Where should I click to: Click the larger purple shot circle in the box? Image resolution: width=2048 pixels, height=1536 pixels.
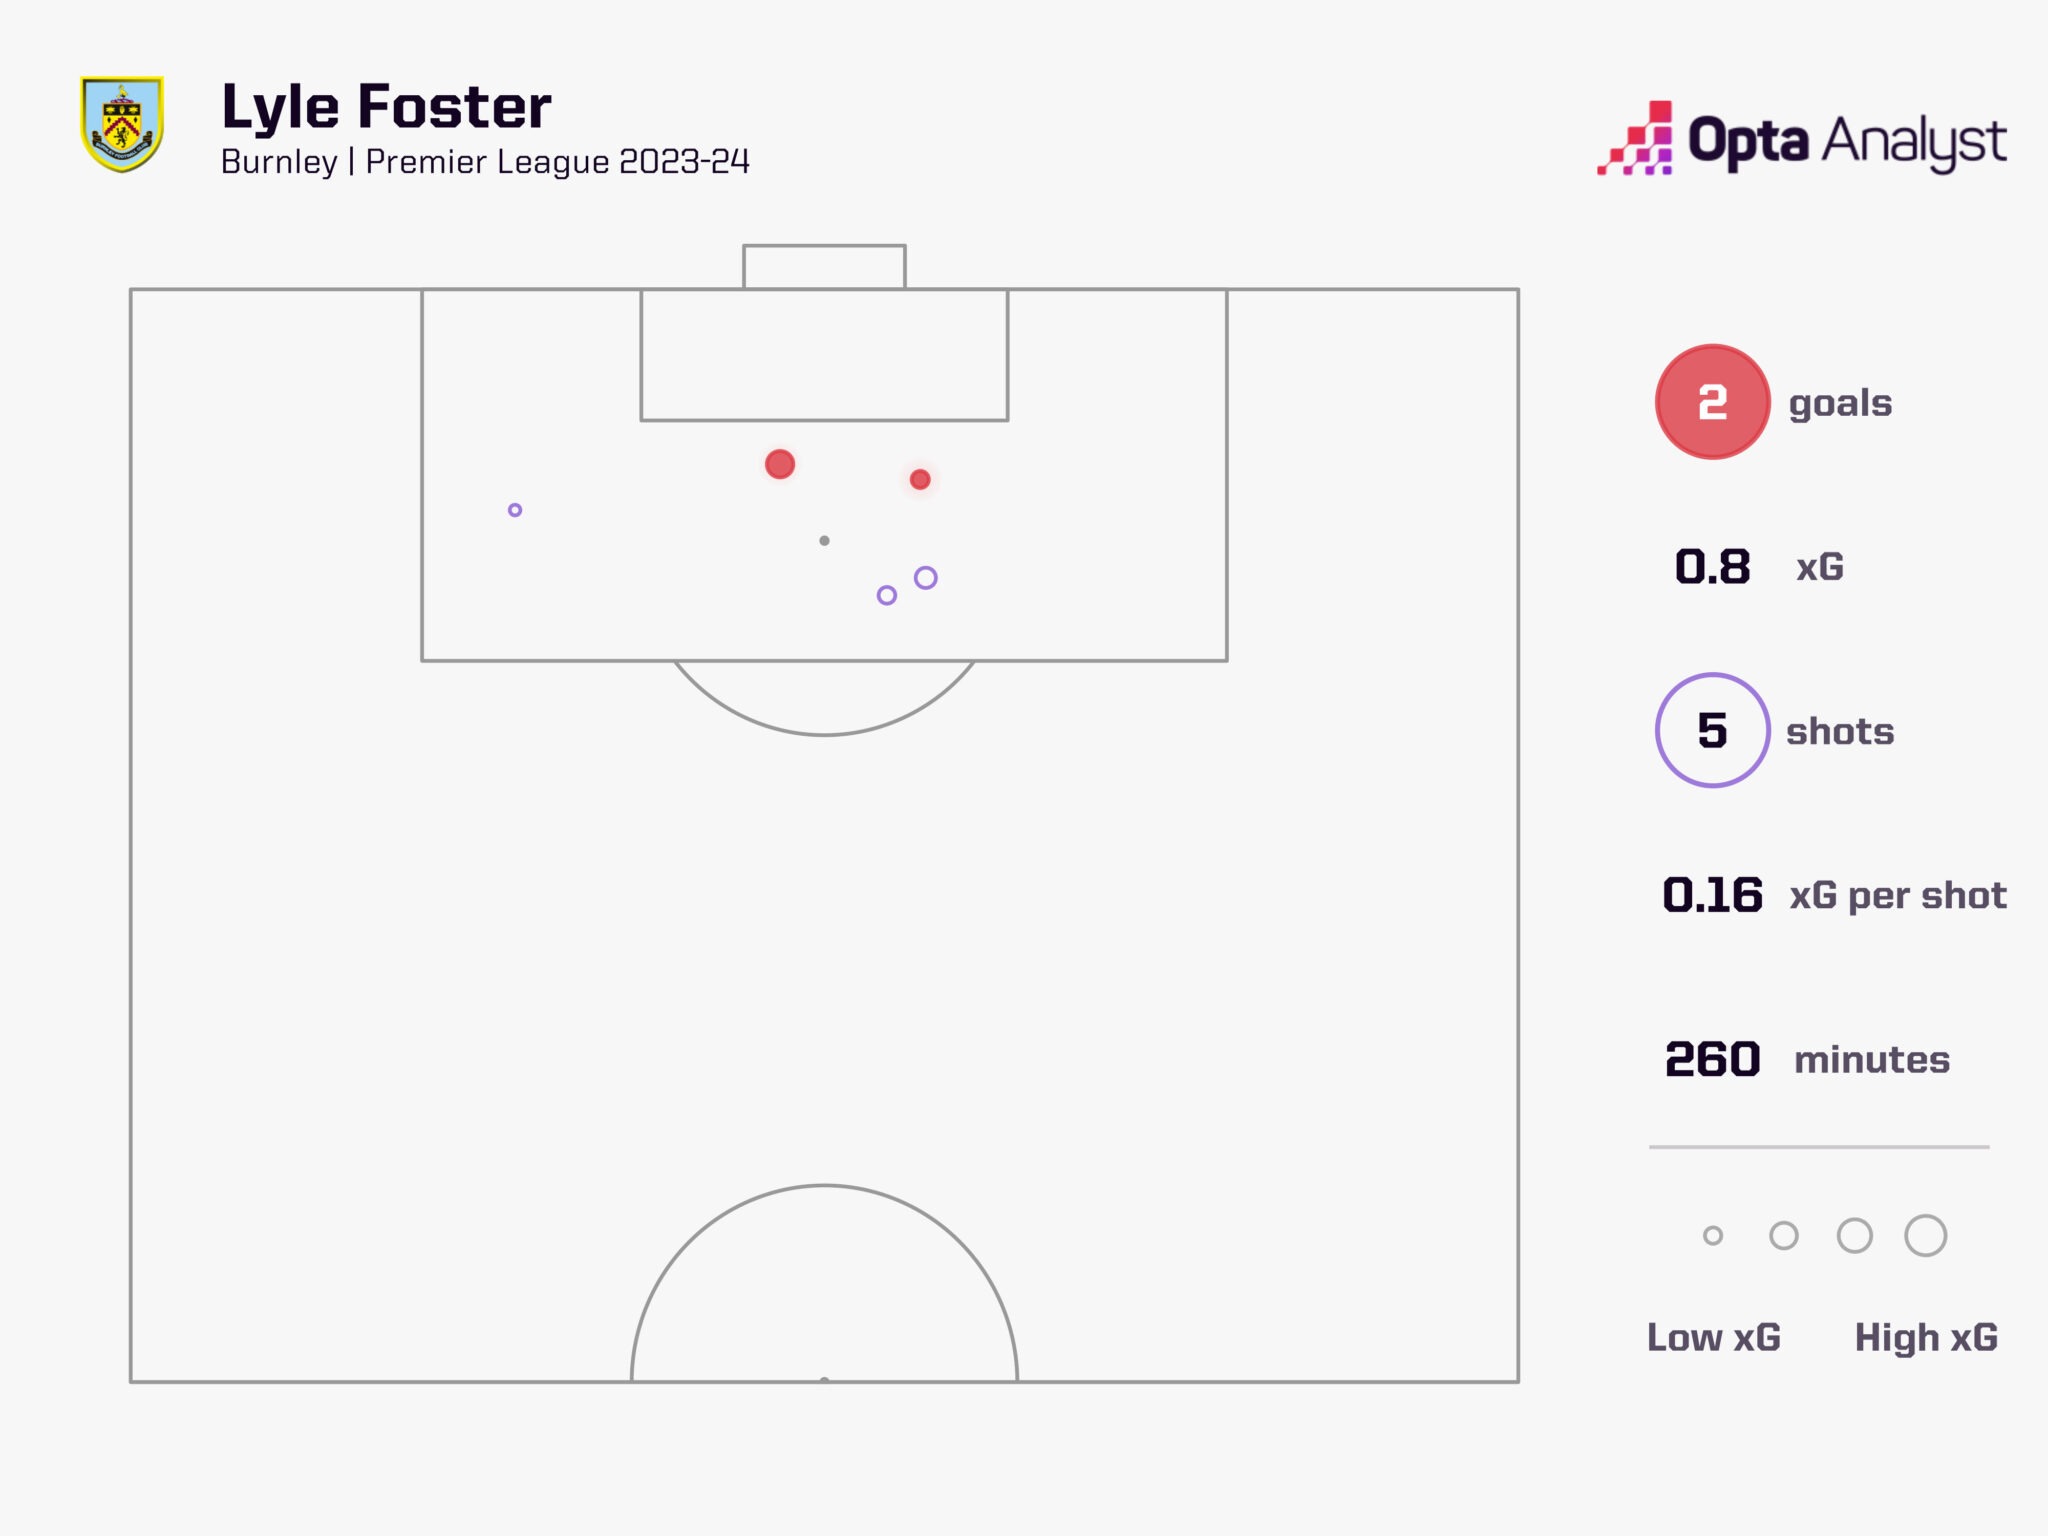point(926,578)
